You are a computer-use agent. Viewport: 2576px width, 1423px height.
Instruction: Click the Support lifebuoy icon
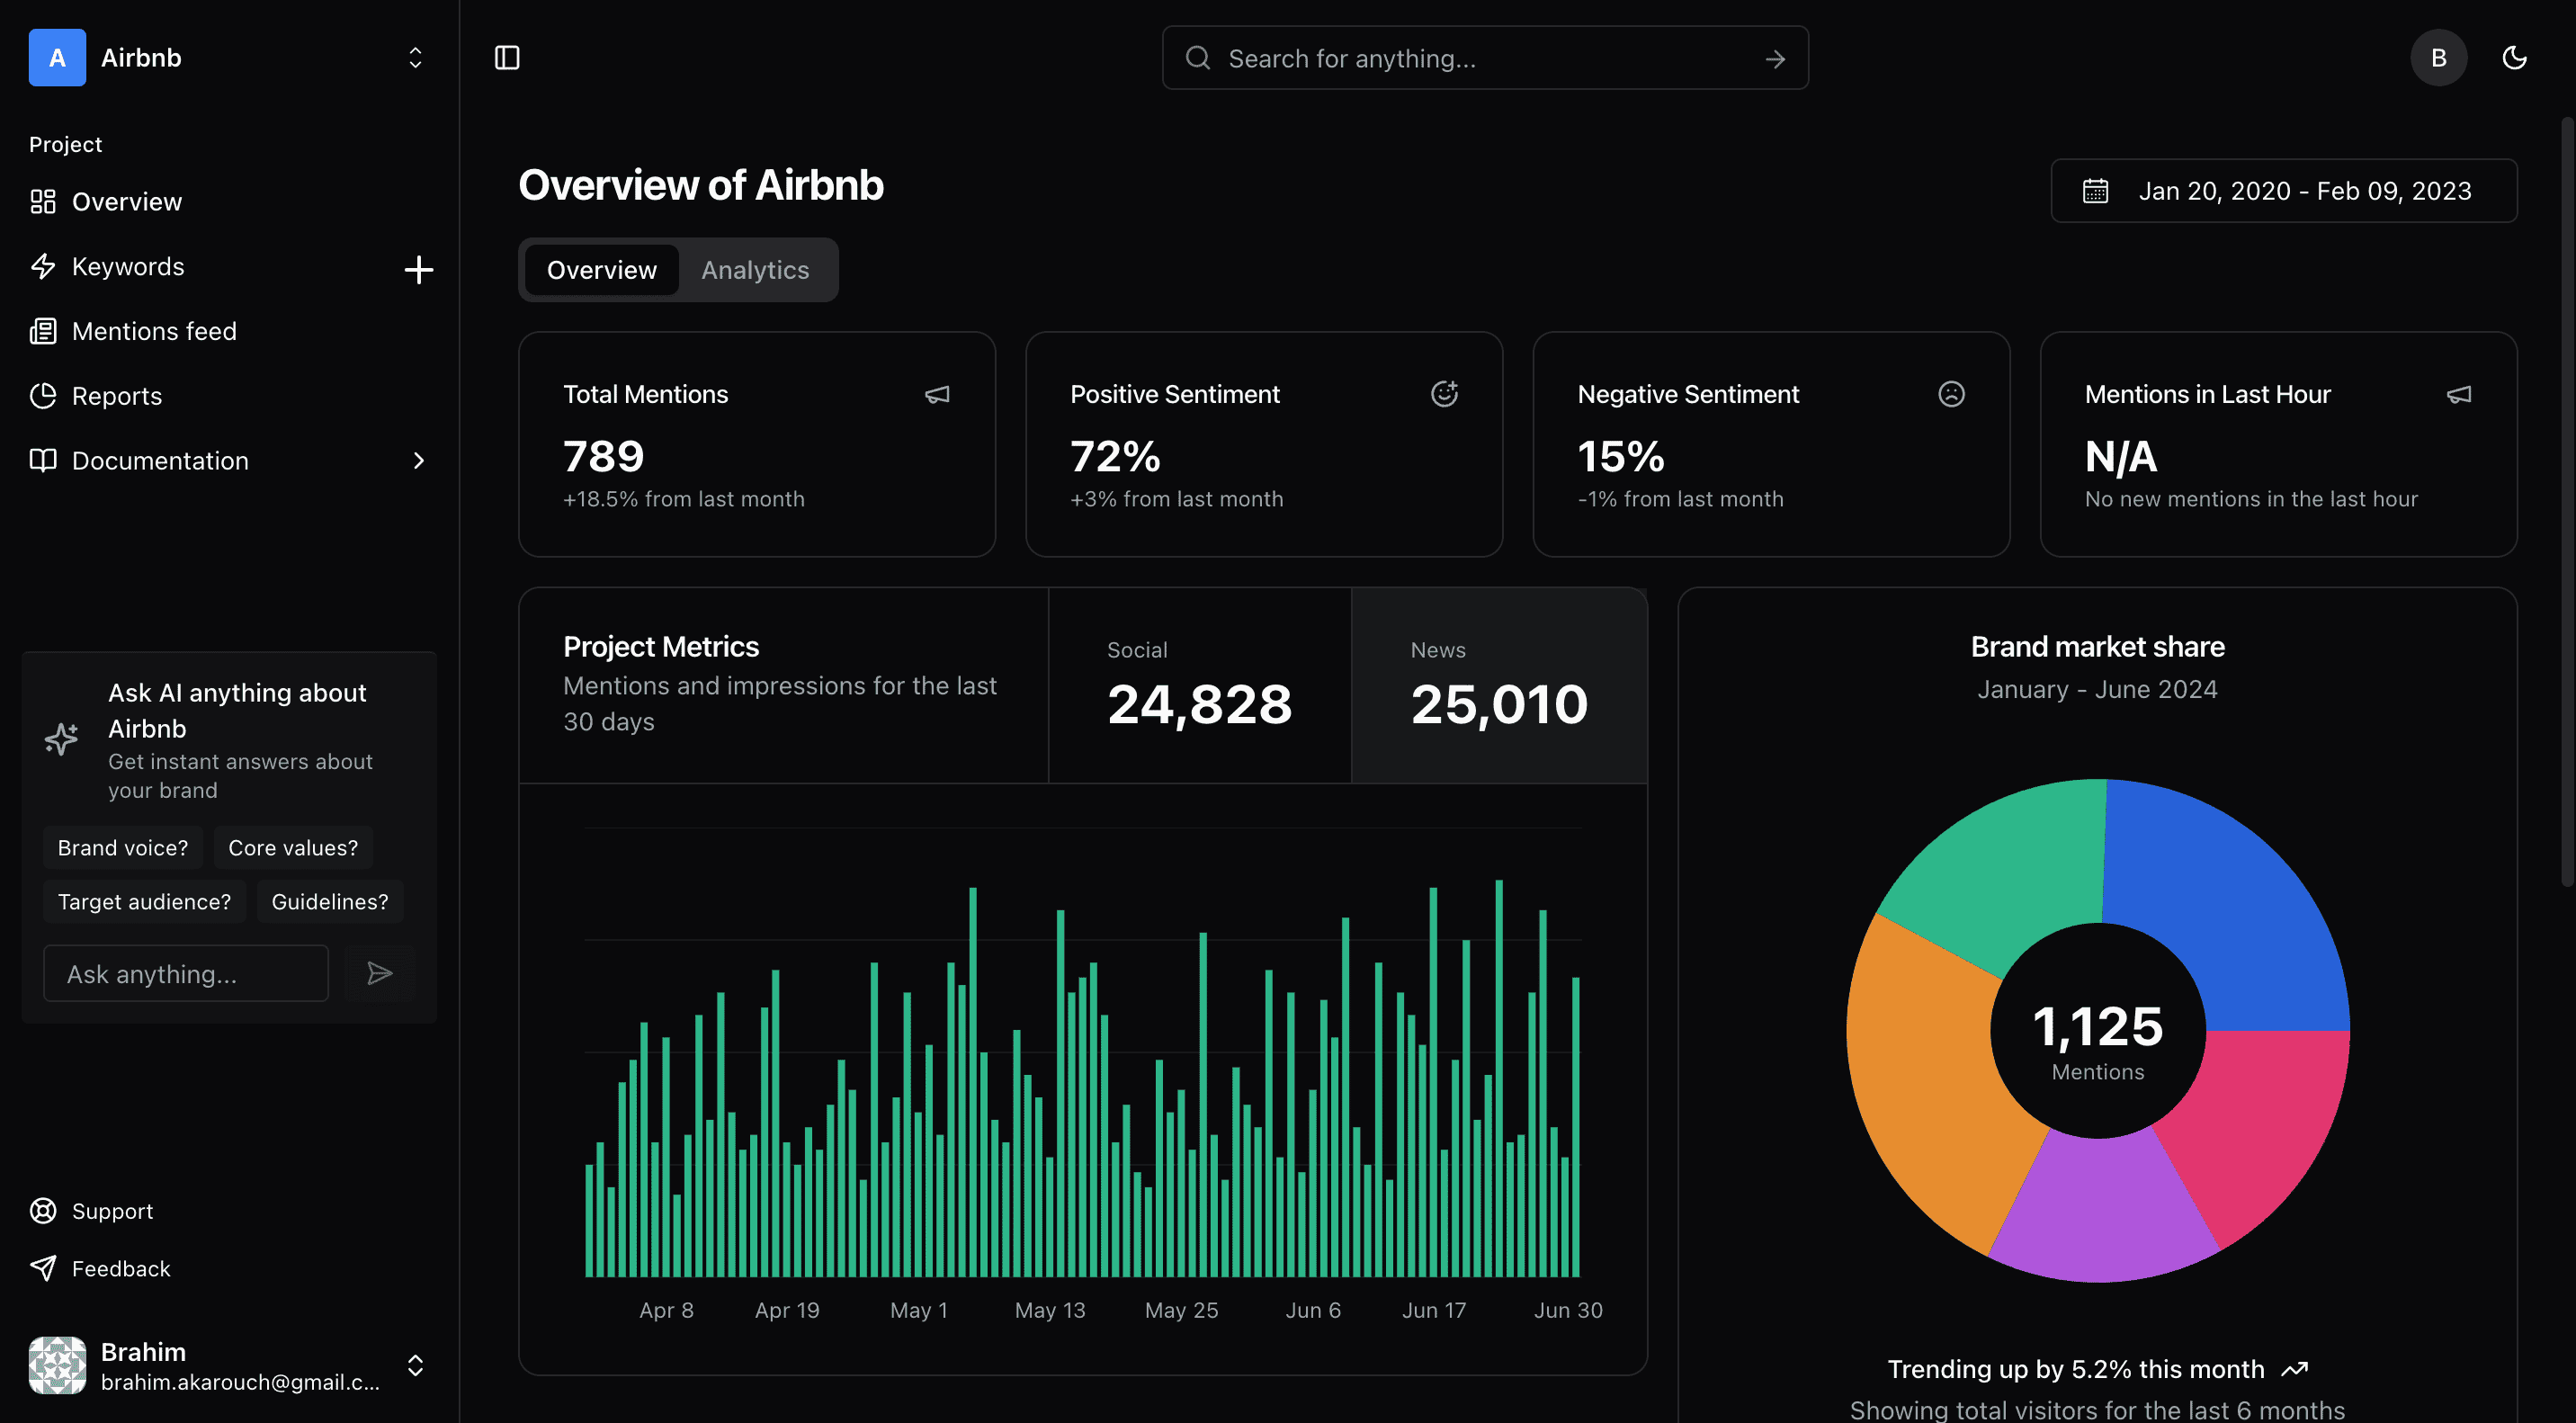[43, 1210]
